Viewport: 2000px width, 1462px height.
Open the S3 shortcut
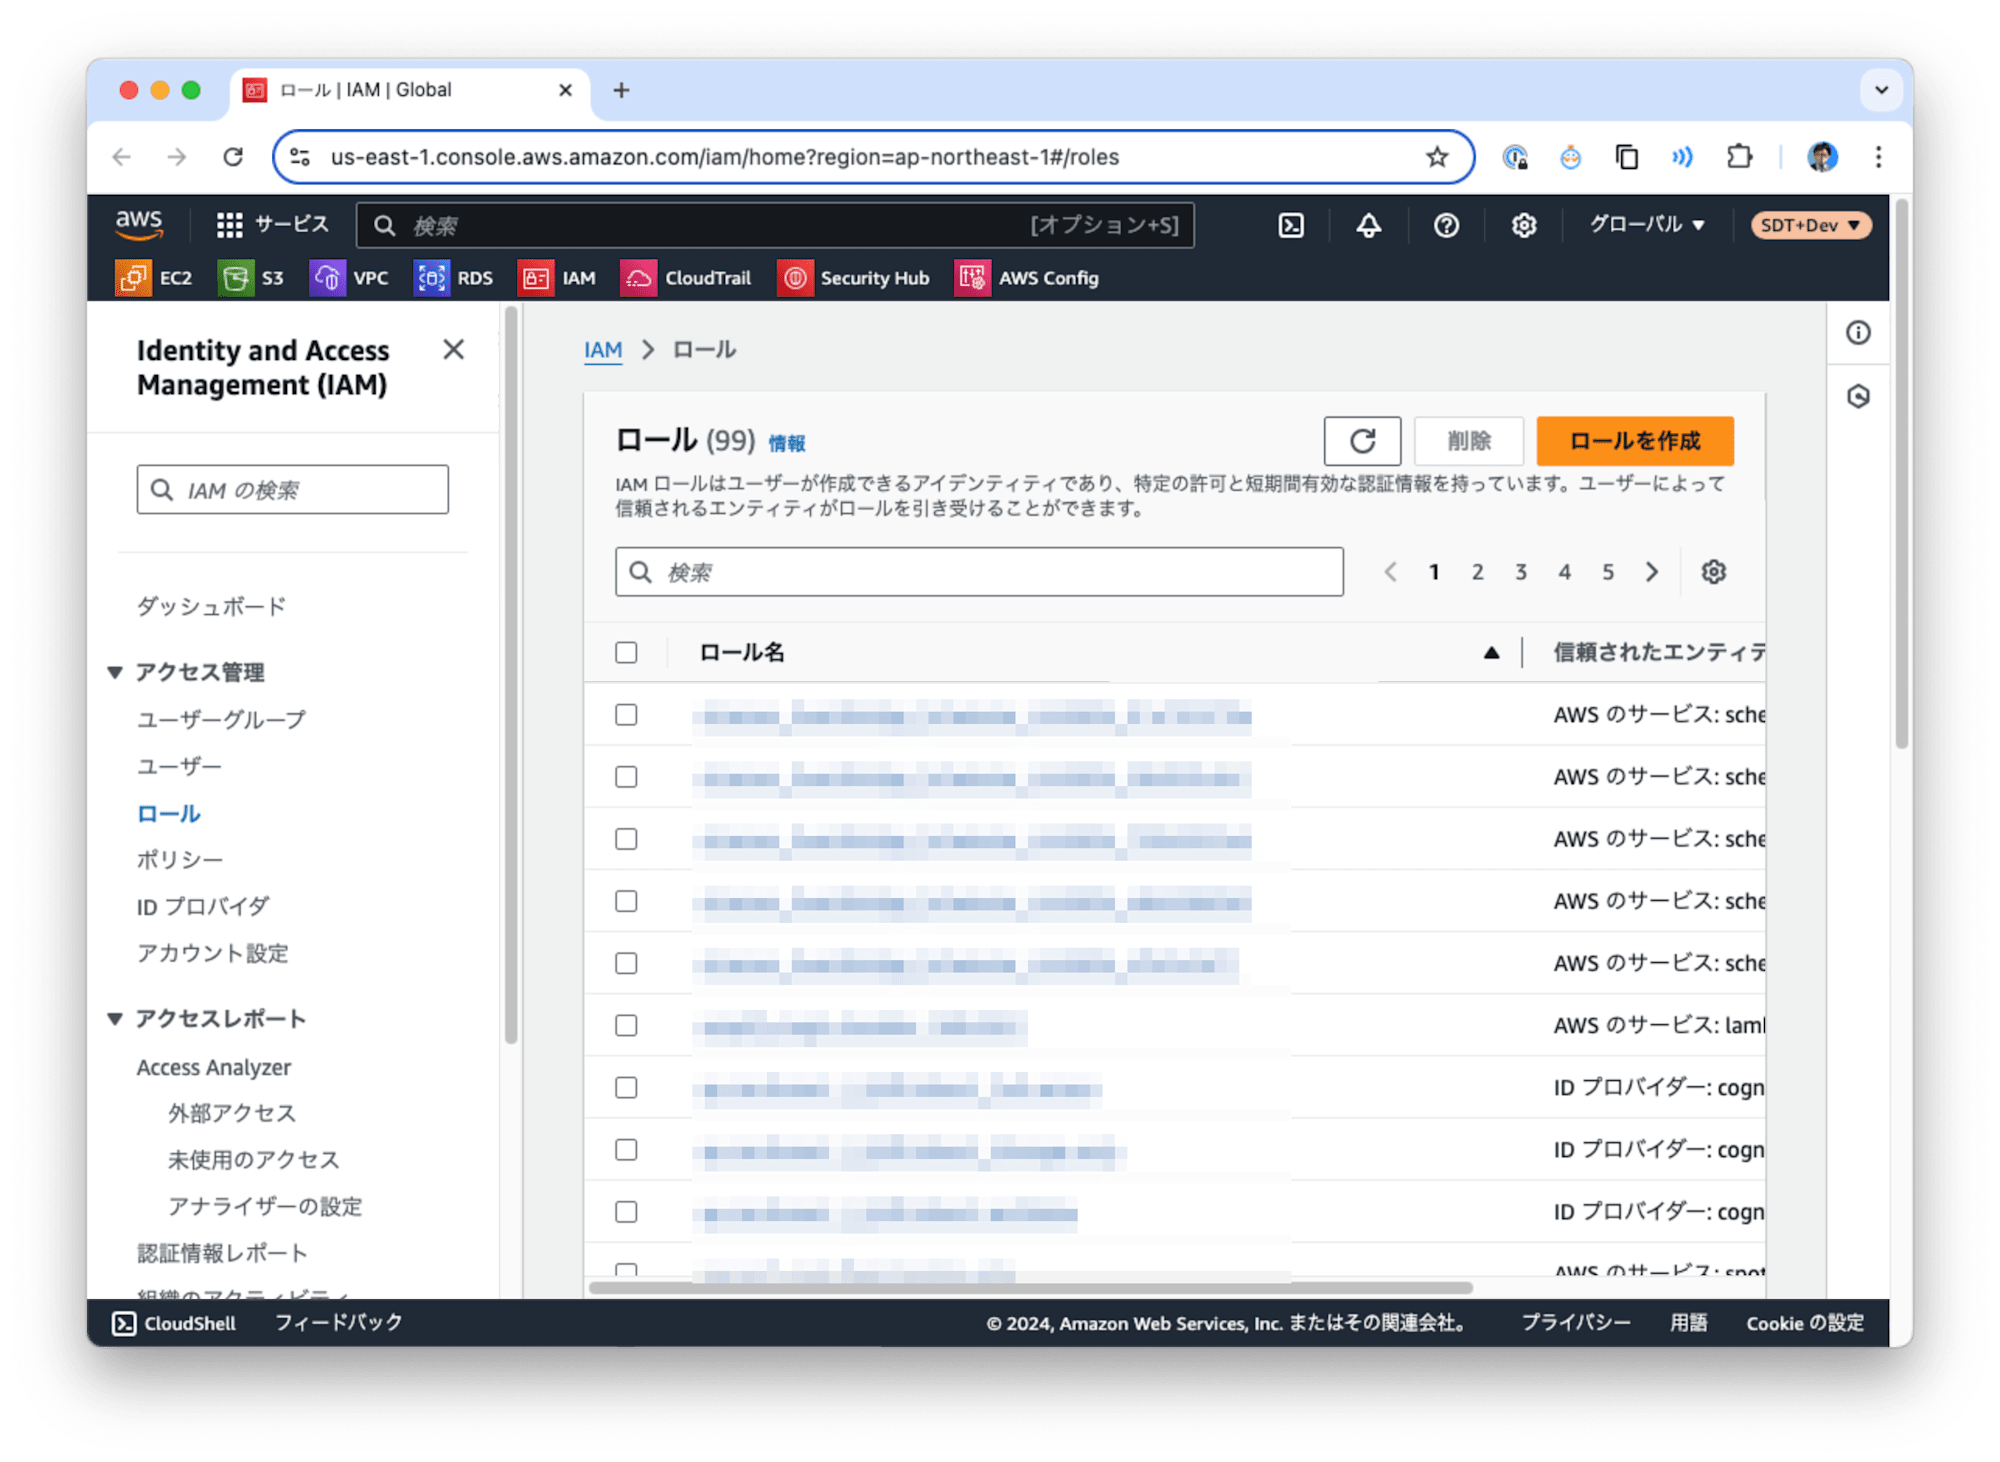click(251, 278)
